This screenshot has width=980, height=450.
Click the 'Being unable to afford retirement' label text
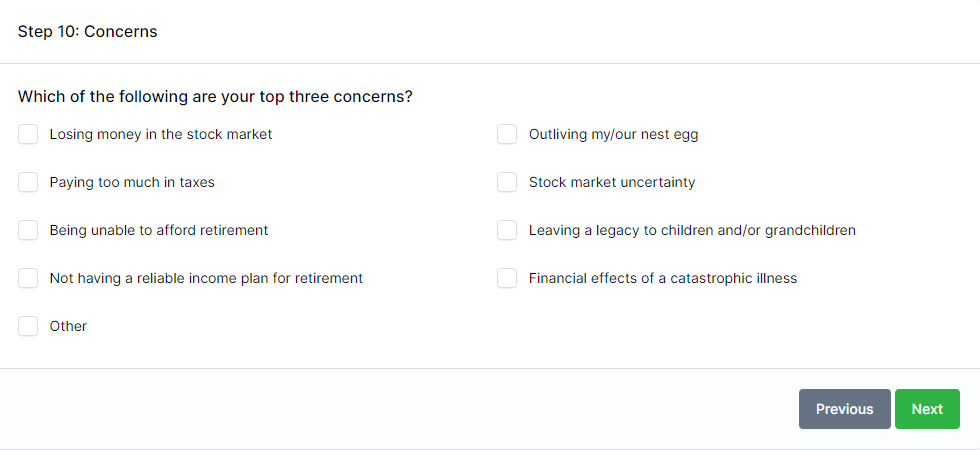point(159,230)
